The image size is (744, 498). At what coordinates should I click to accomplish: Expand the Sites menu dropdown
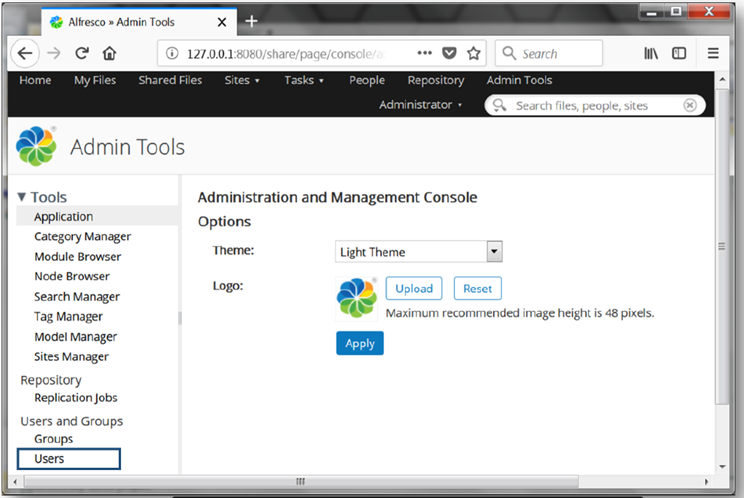coord(242,81)
